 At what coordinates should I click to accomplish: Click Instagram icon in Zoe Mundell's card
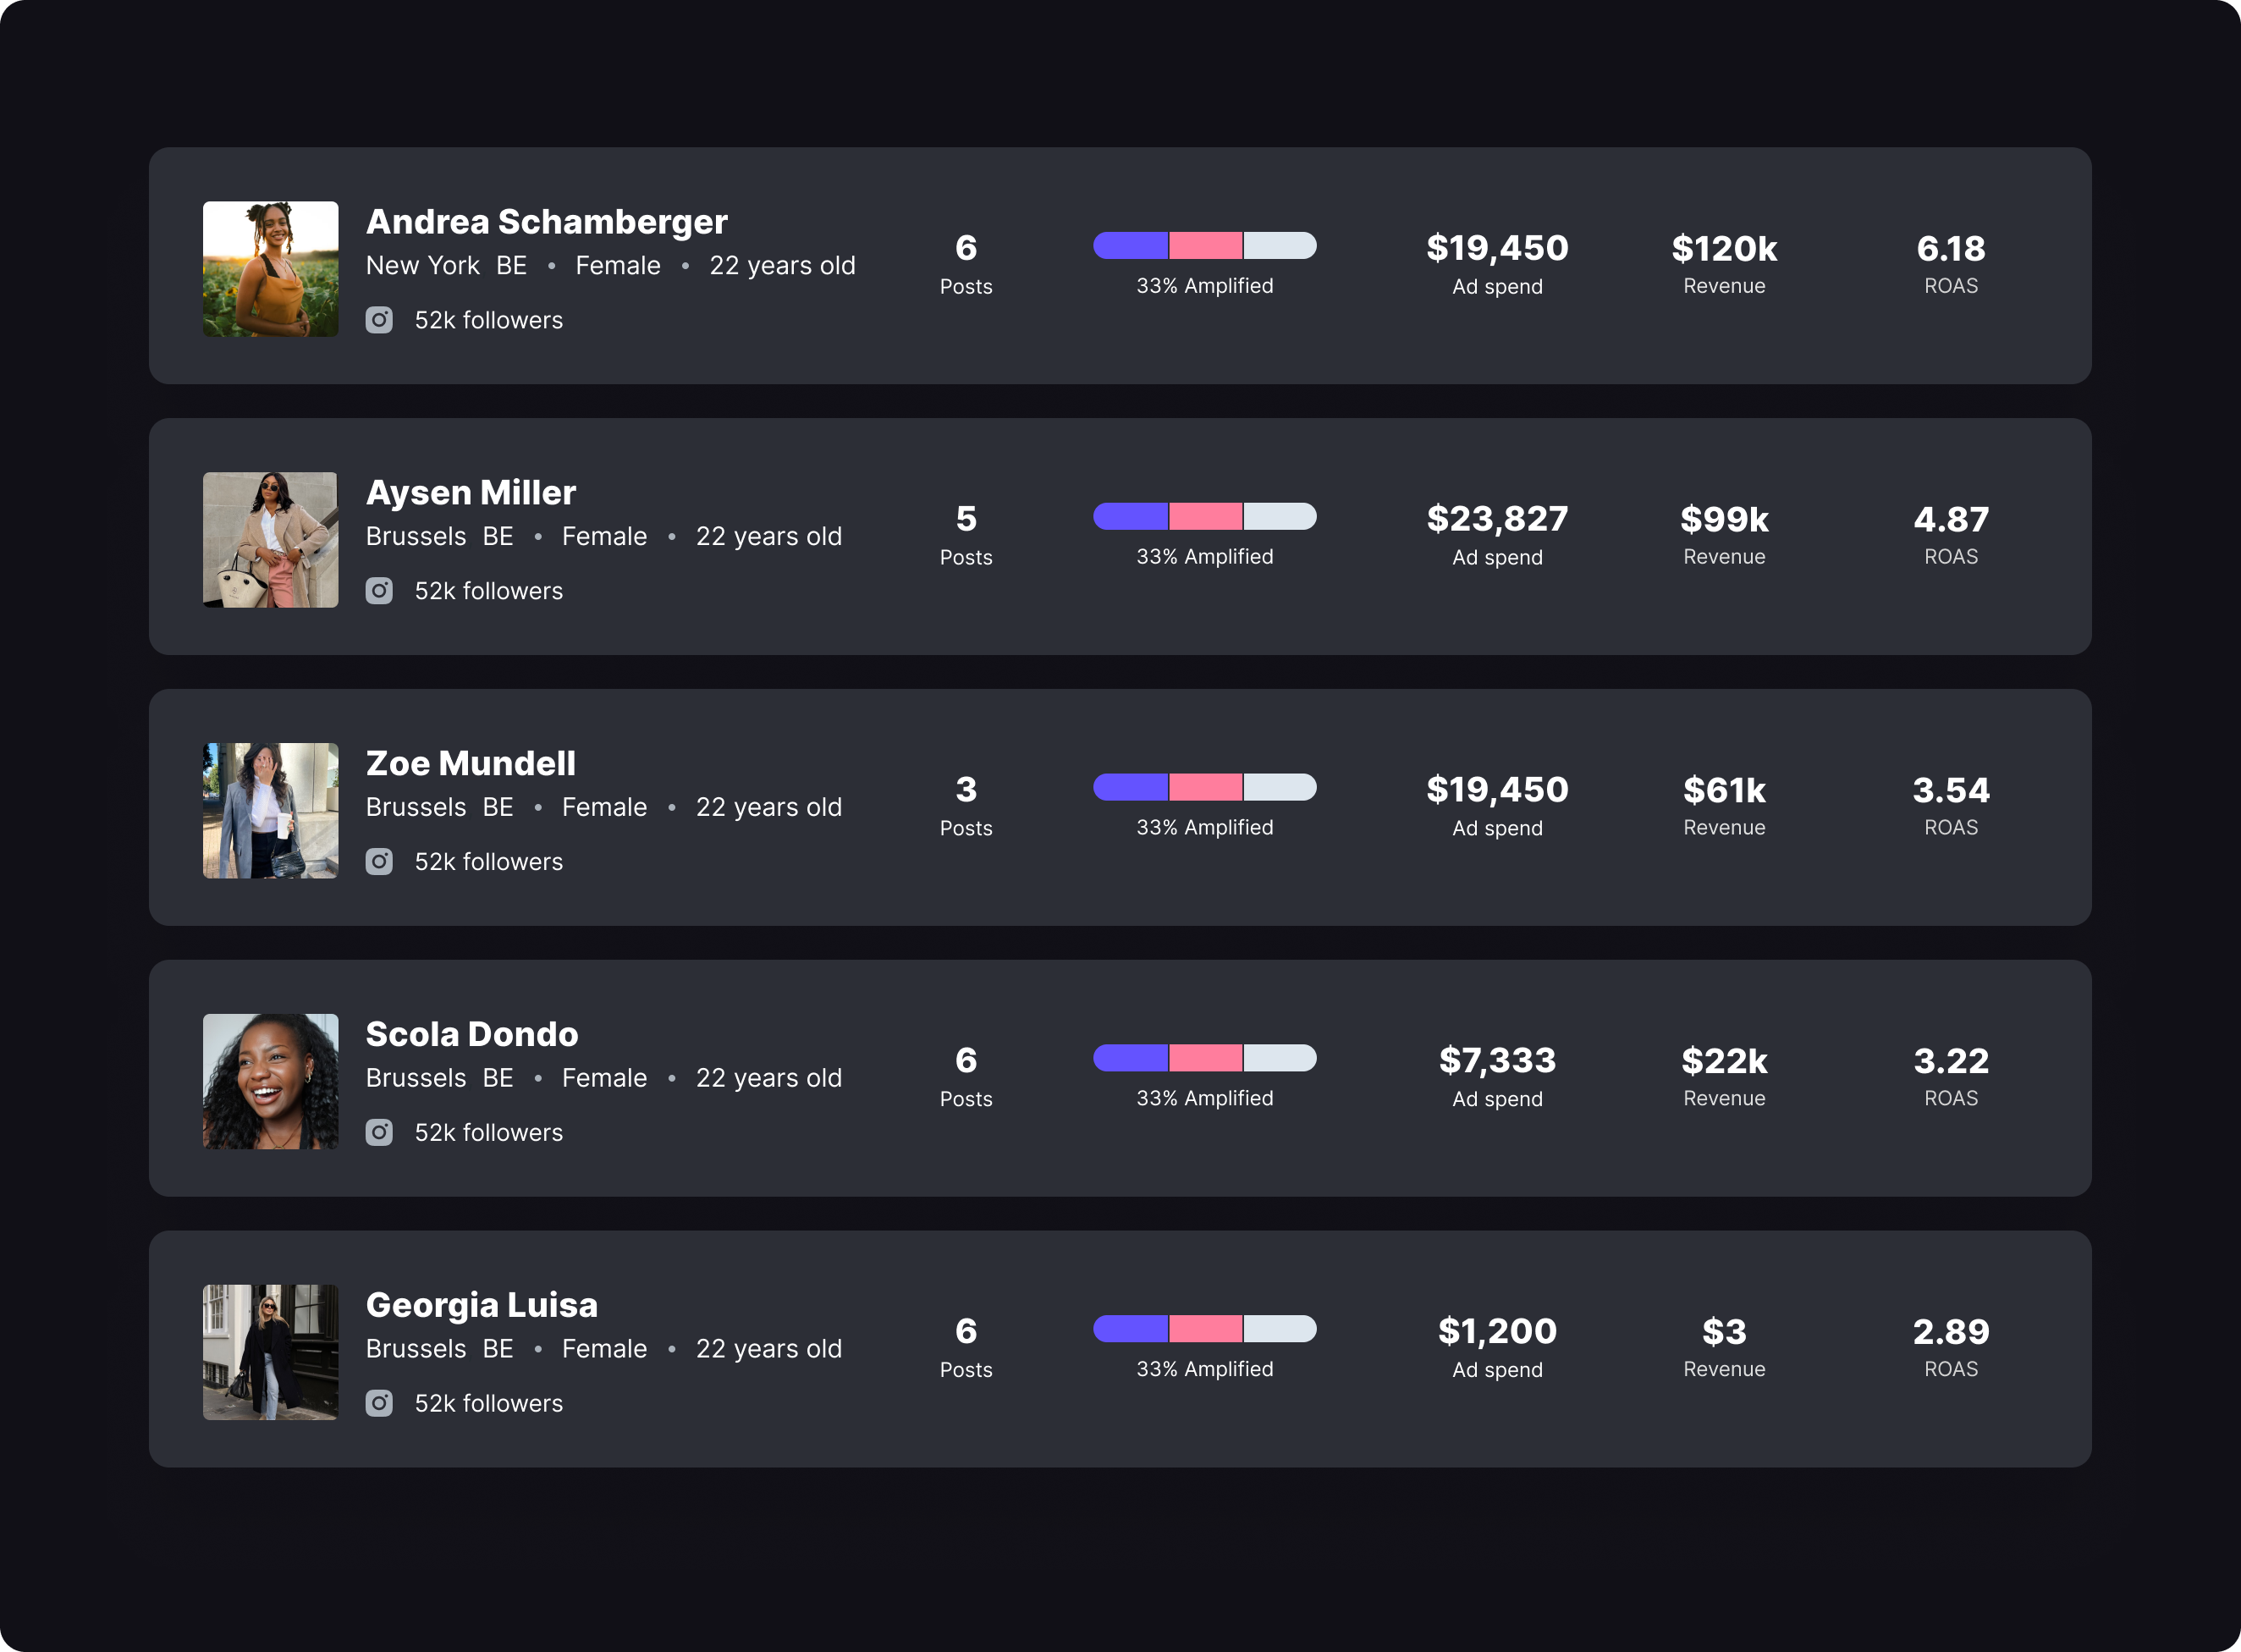(x=379, y=862)
